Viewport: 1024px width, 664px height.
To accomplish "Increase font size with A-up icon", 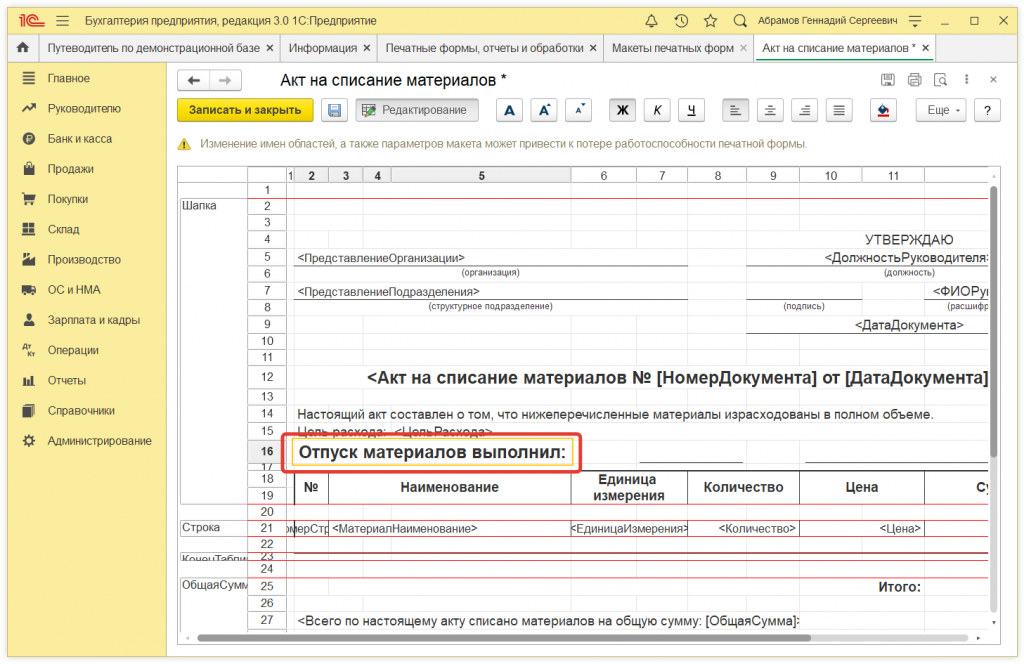I will point(544,111).
